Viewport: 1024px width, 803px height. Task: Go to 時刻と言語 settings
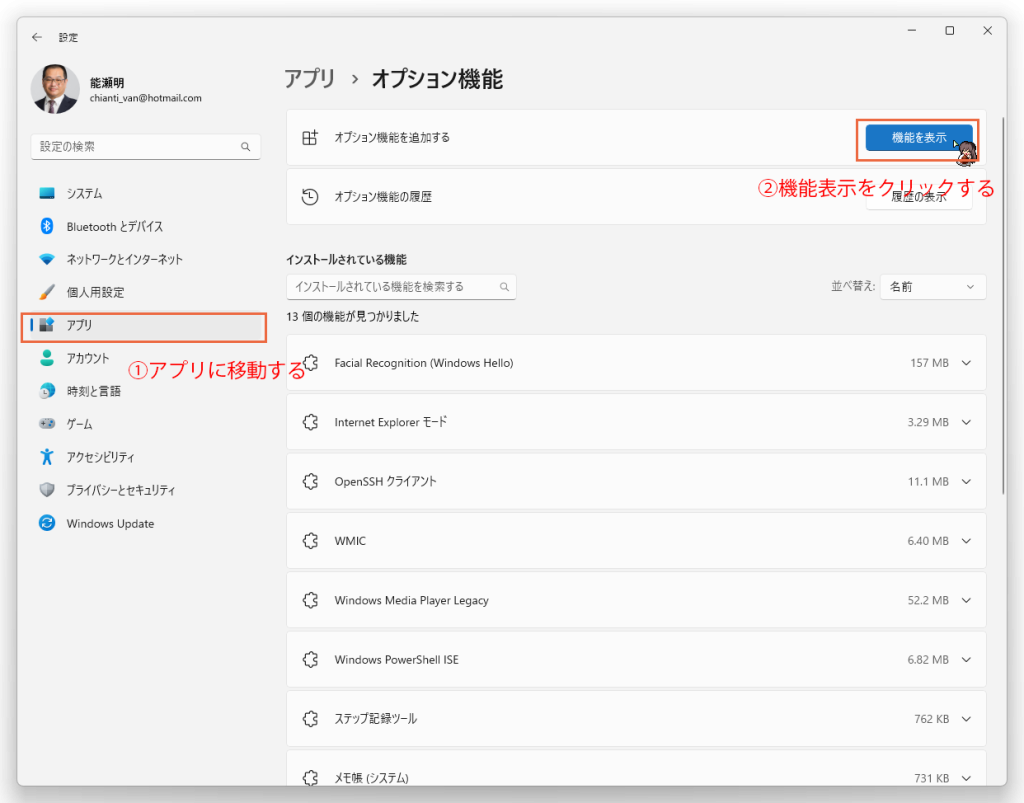[x=93, y=391]
